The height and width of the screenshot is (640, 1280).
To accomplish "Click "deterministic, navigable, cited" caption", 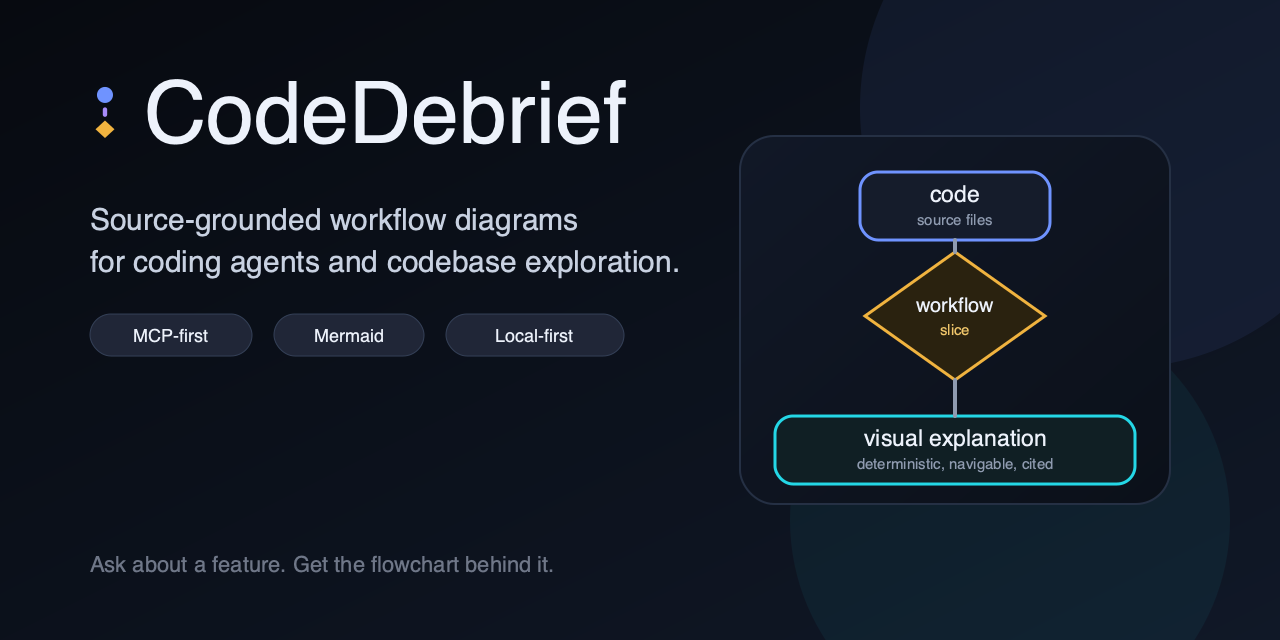I will coord(955,464).
